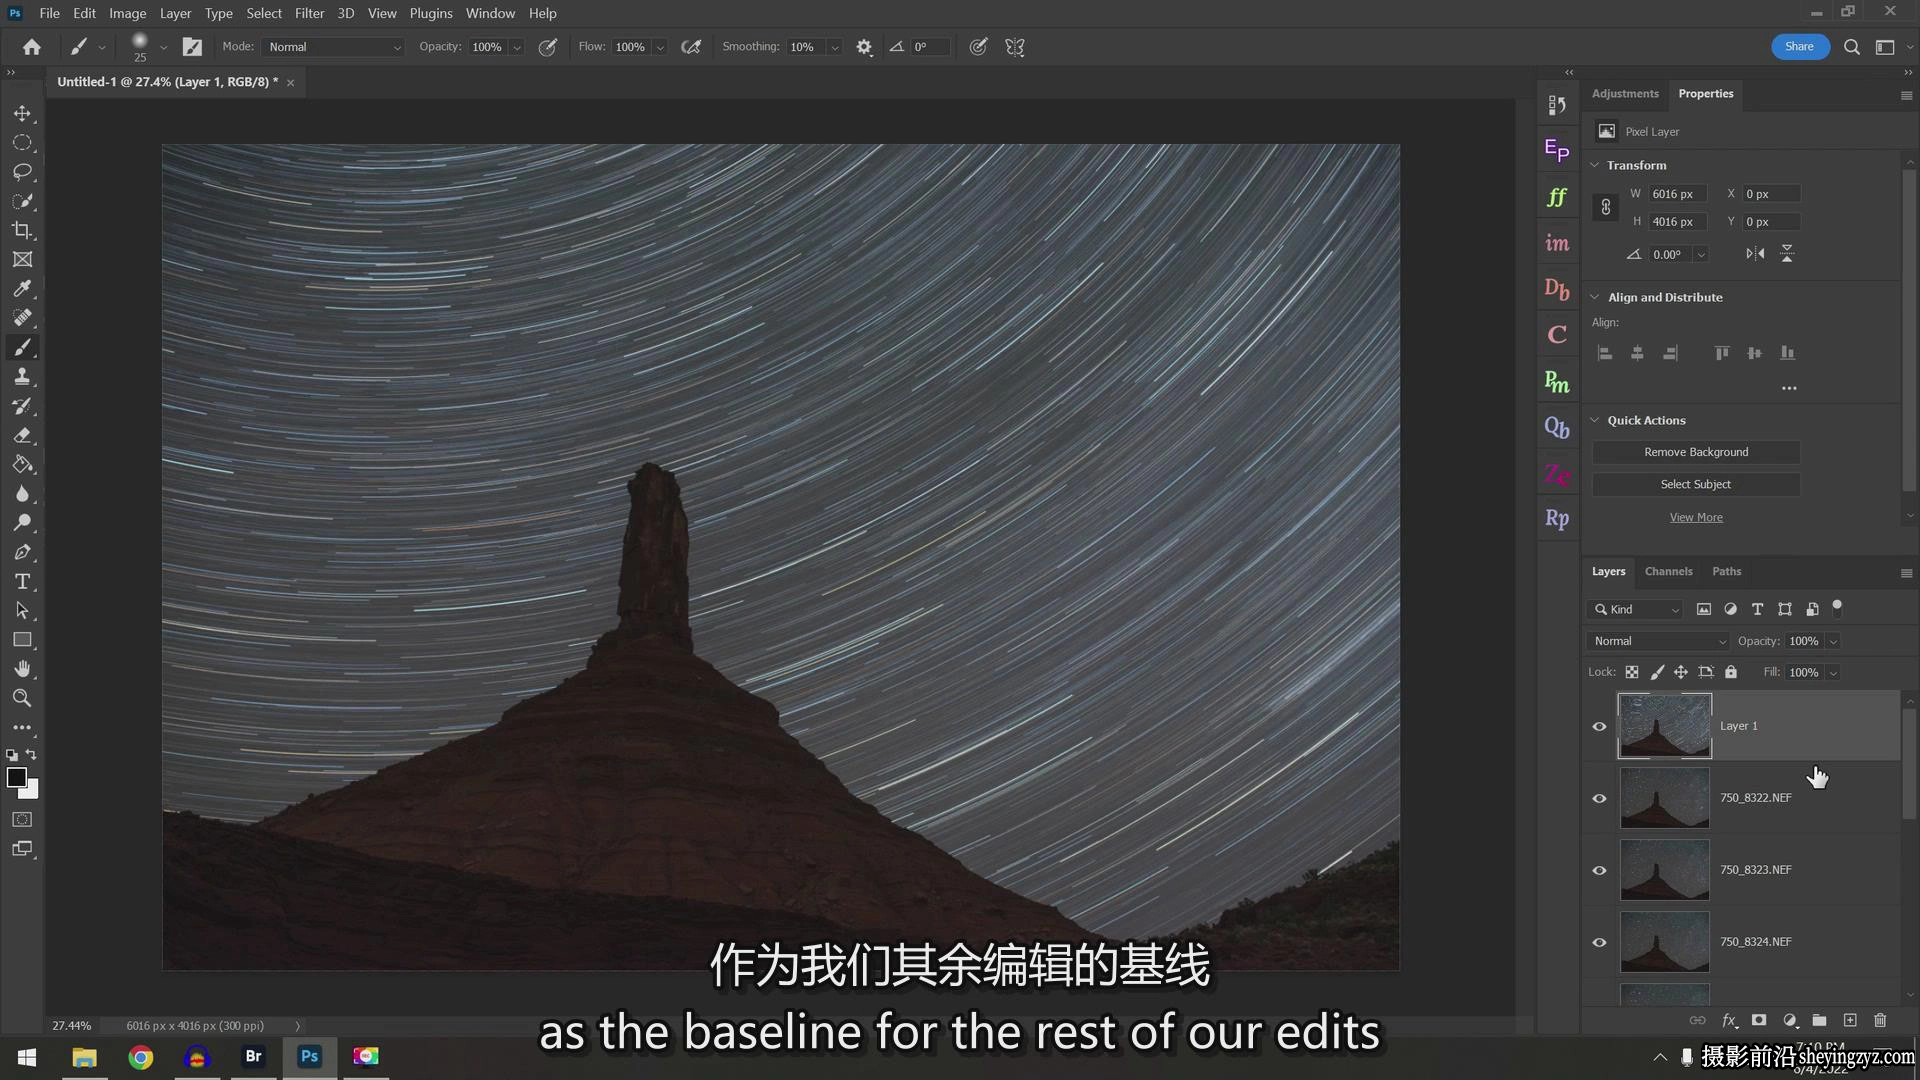Select the Rectangle shape tool
This screenshot has width=1920, height=1080.
(x=22, y=639)
